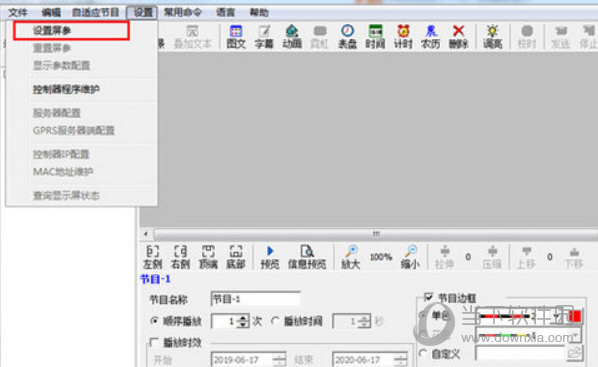Open the 语言 menu

226,13
